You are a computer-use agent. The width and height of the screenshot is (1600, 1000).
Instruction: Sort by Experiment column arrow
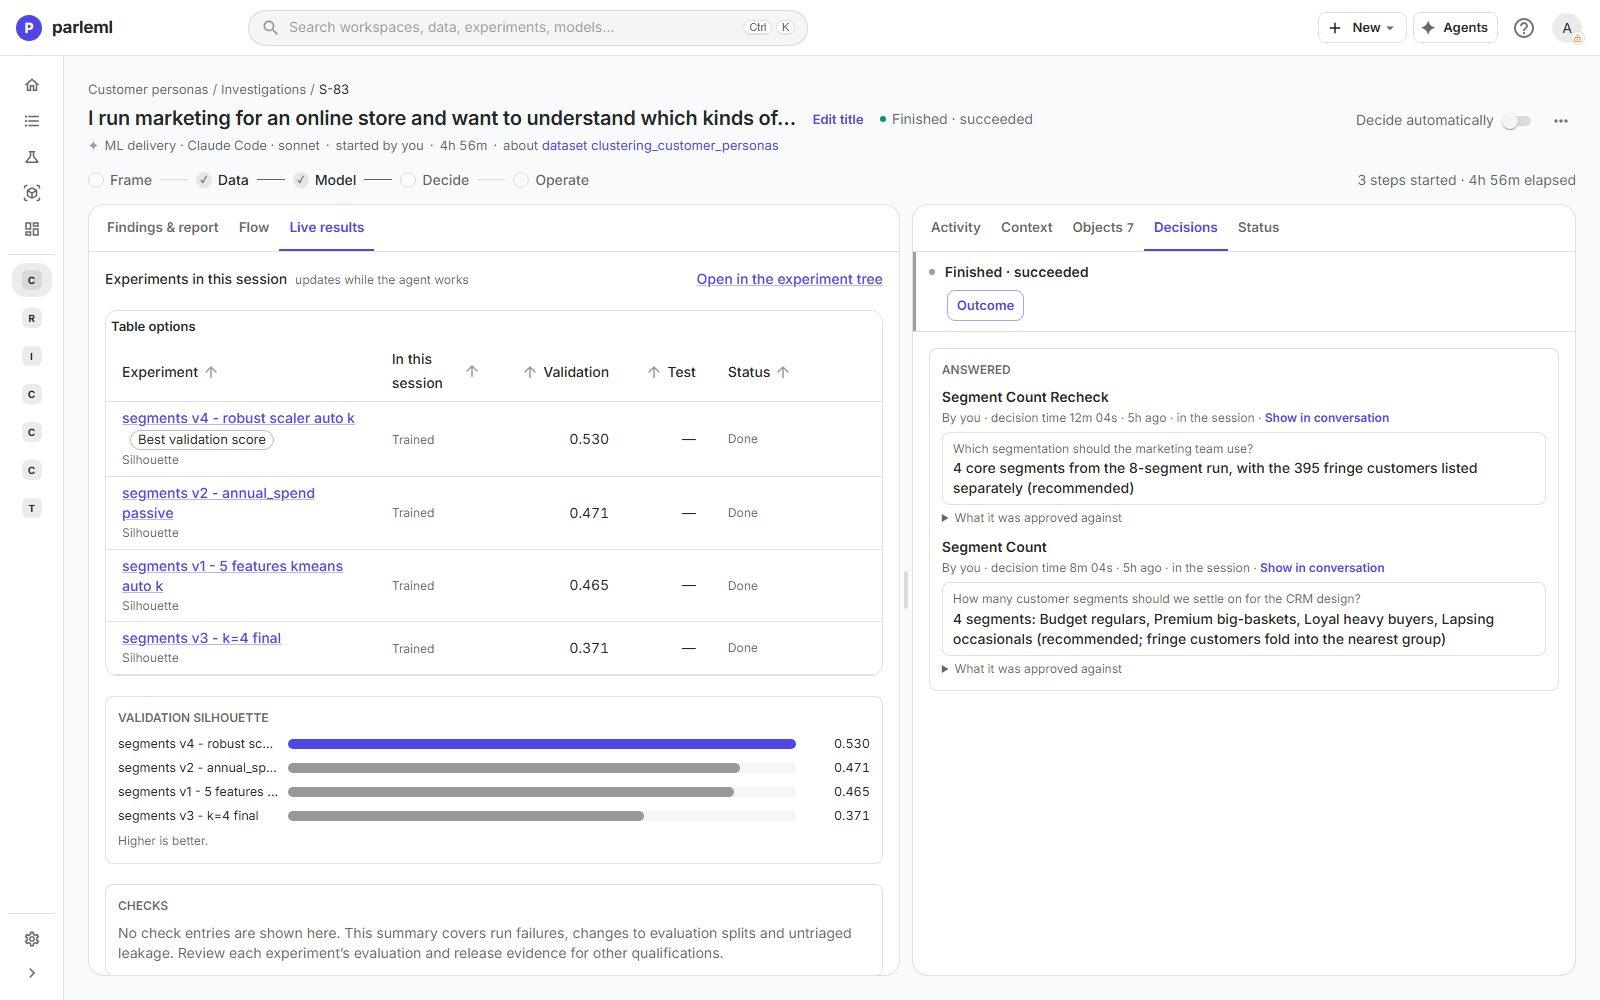click(211, 372)
